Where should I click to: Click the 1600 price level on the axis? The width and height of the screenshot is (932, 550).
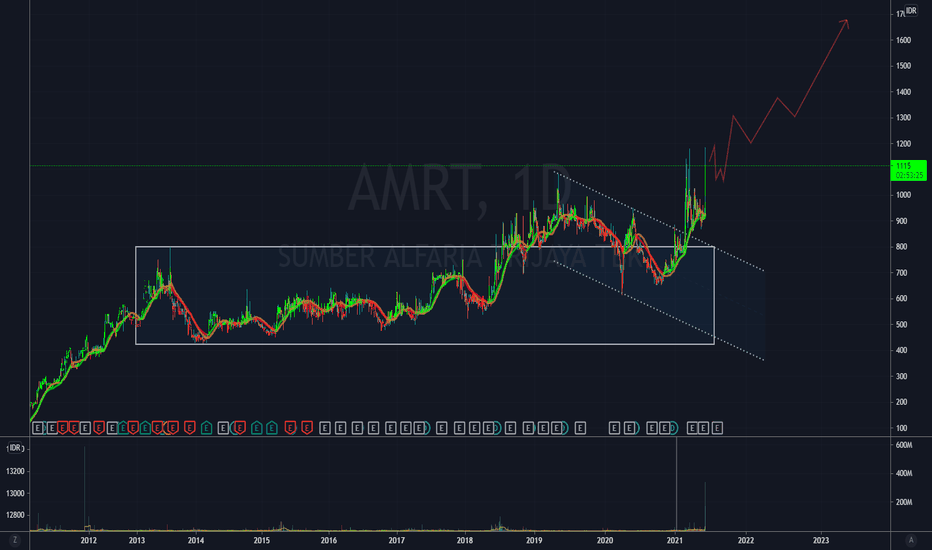click(x=903, y=40)
